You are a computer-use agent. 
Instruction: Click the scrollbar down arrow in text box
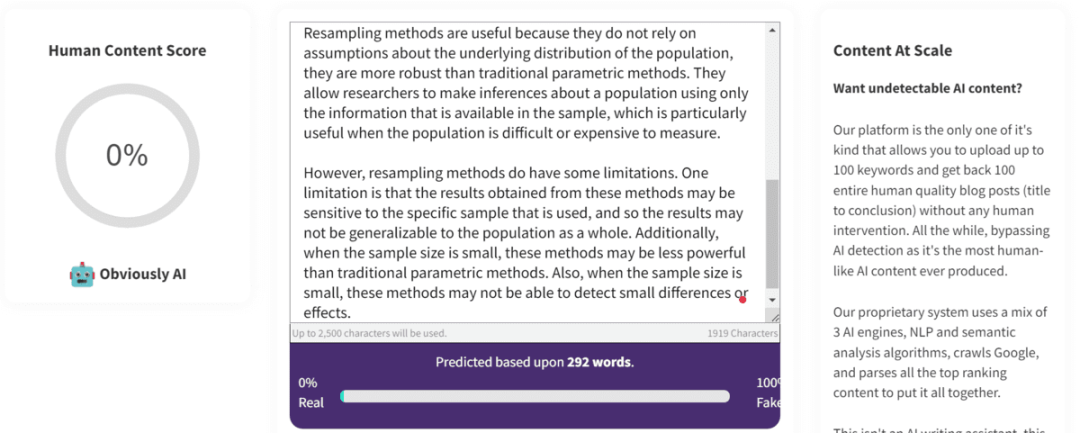click(772, 299)
